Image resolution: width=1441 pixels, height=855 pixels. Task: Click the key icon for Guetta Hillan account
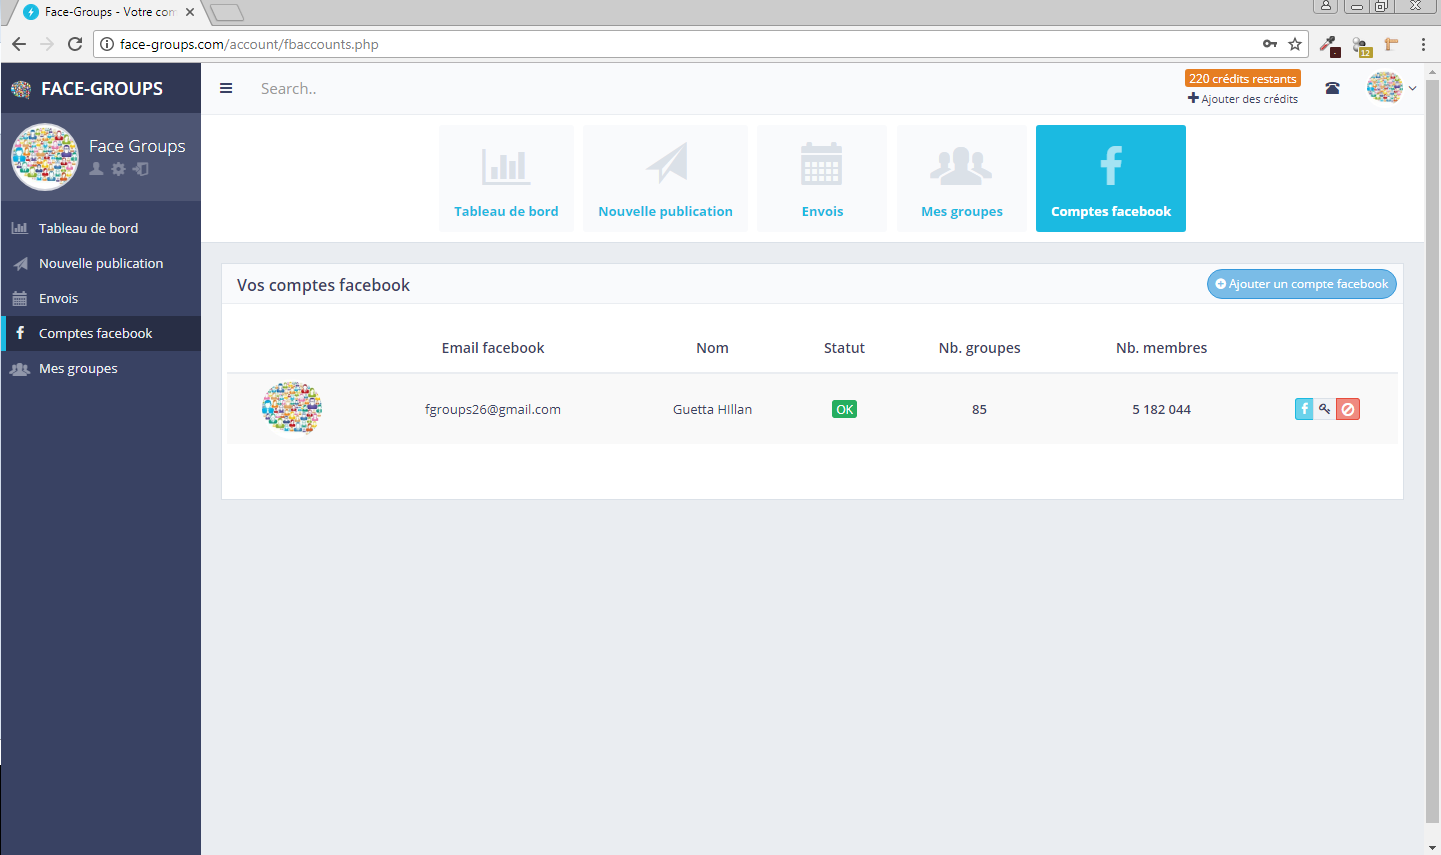tap(1325, 409)
